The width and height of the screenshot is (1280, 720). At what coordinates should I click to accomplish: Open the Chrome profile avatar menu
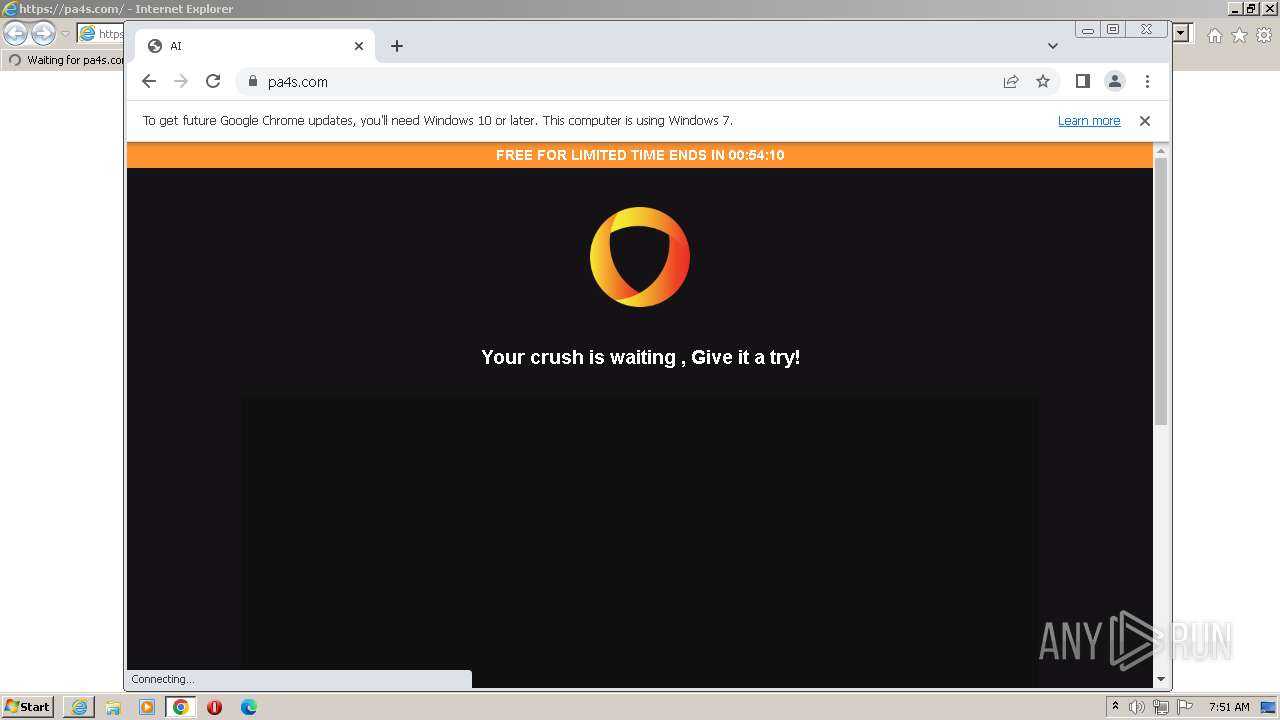[x=1115, y=82]
